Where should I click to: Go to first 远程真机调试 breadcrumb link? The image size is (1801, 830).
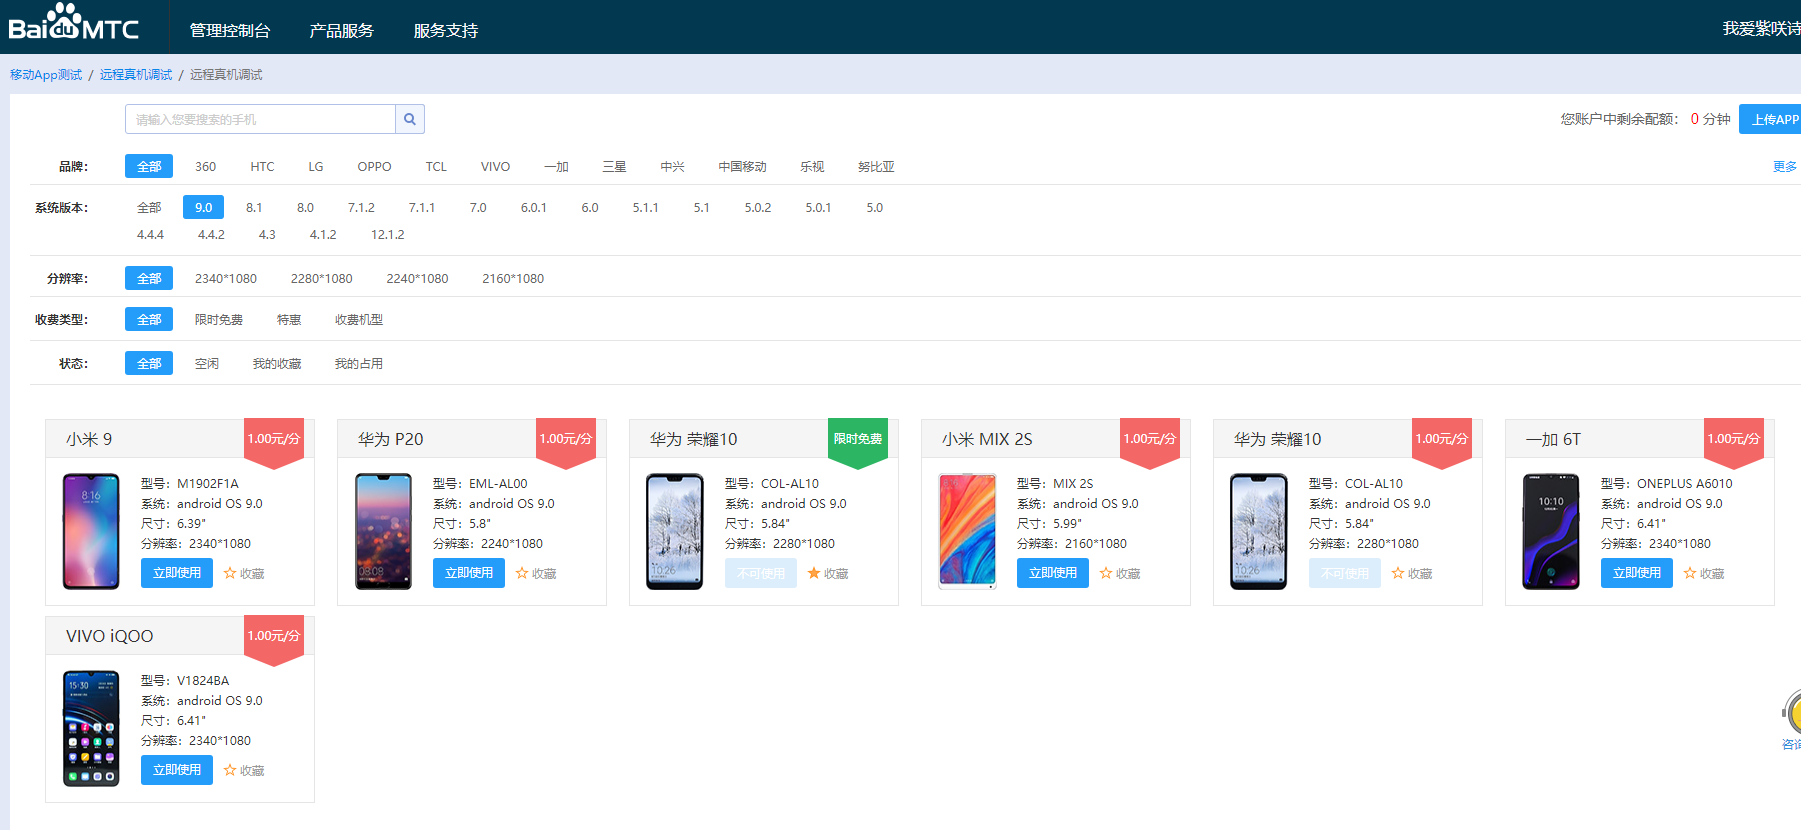point(136,75)
